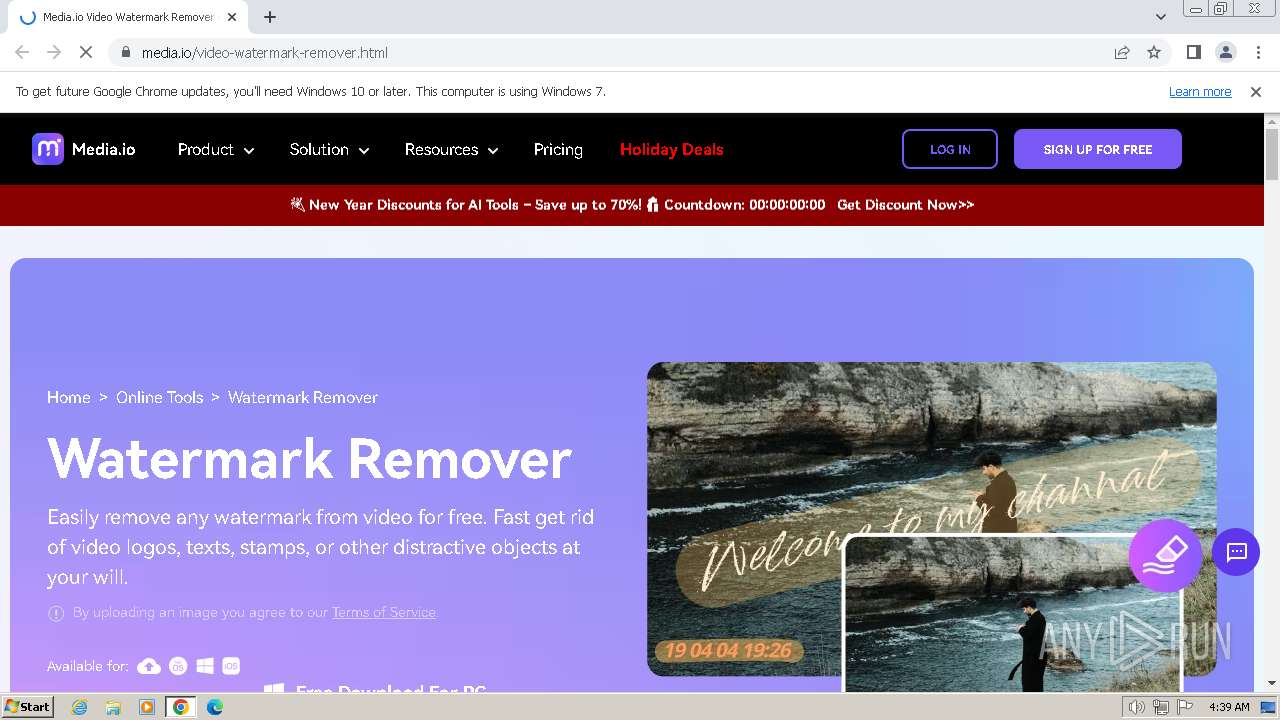Select the Media.io Video Watermark Remover tab

point(127,17)
